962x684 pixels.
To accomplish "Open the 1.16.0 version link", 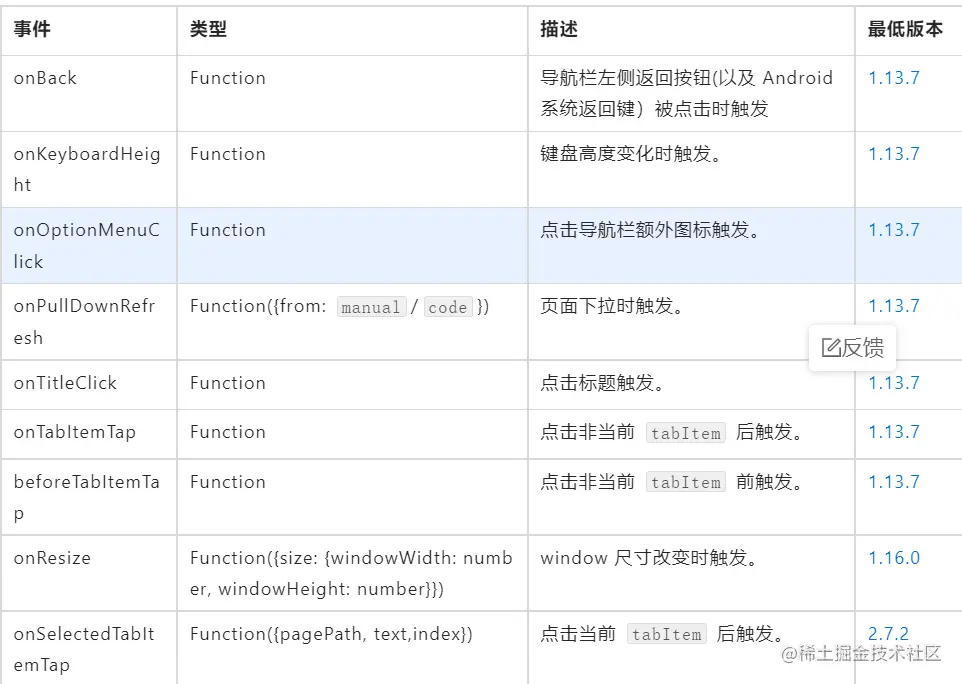I will pyautogui.click(x=893, y=558).
